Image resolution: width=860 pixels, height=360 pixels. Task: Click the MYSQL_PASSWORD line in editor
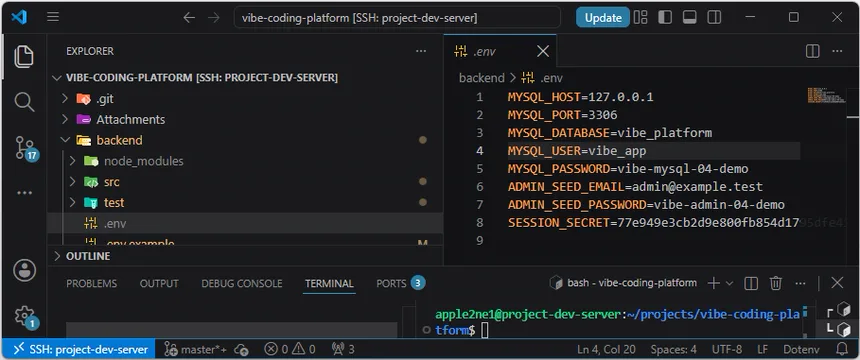(627, 168)
